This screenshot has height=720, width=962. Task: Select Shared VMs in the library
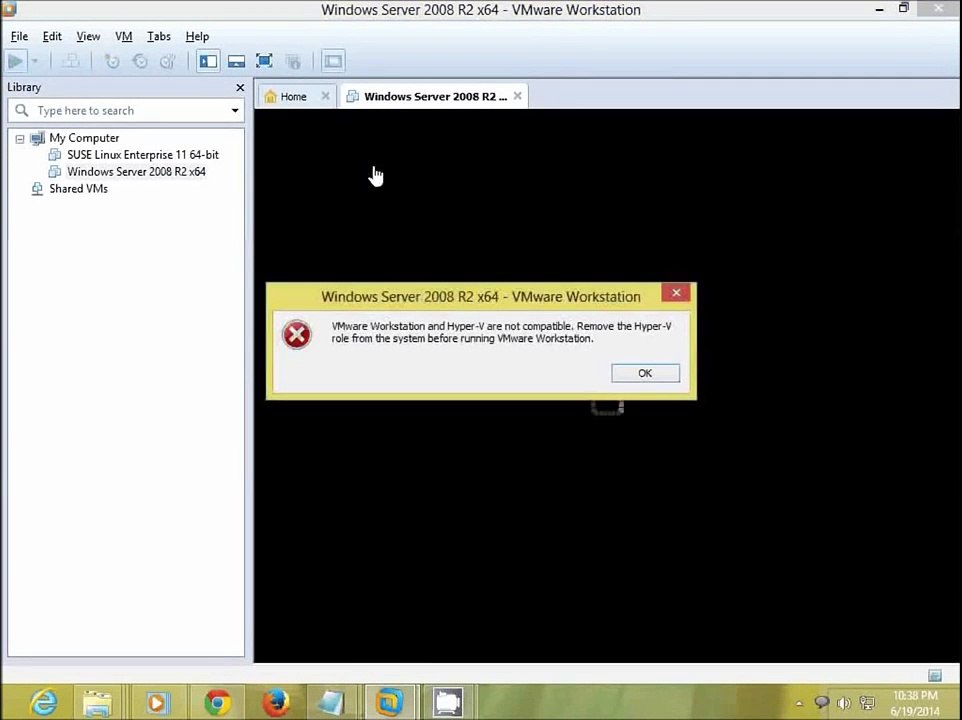(x=79, y=188)
